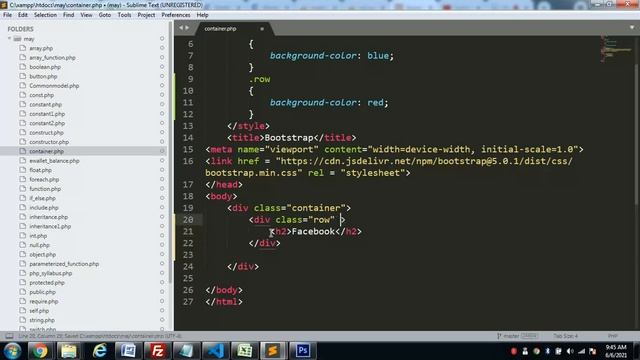Open the View menu
This screenshot has width=640, height=360.
pyautogui.click(x=86, y=15)
